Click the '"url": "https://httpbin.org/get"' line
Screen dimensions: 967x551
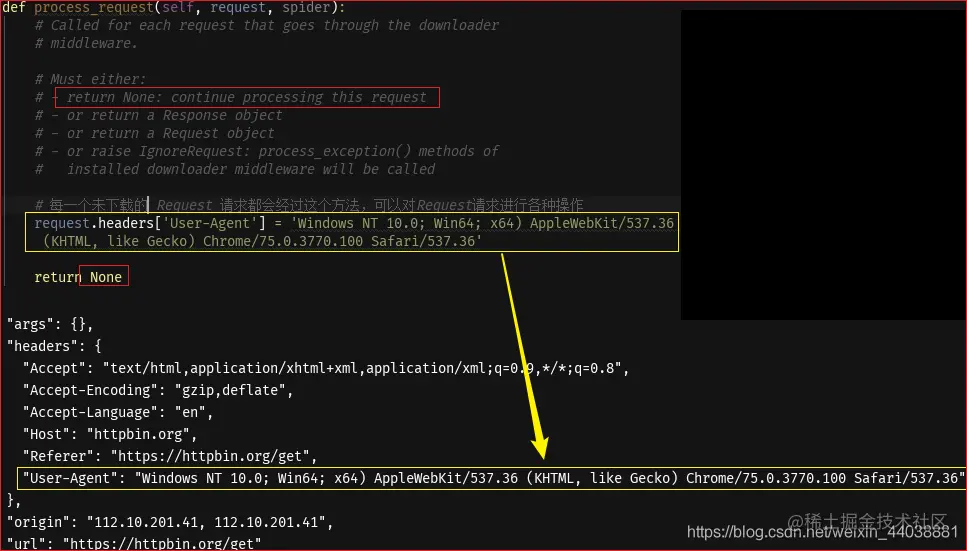tap(134, 544)
